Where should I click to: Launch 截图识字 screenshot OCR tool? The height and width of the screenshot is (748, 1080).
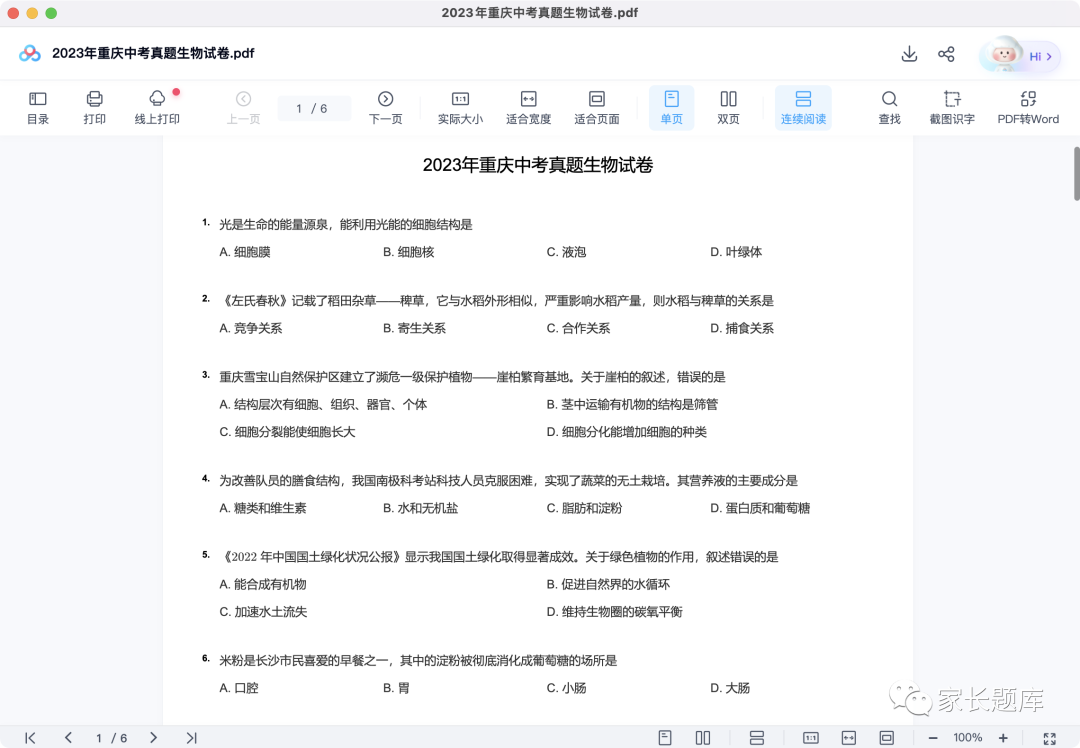click(952, 107)
